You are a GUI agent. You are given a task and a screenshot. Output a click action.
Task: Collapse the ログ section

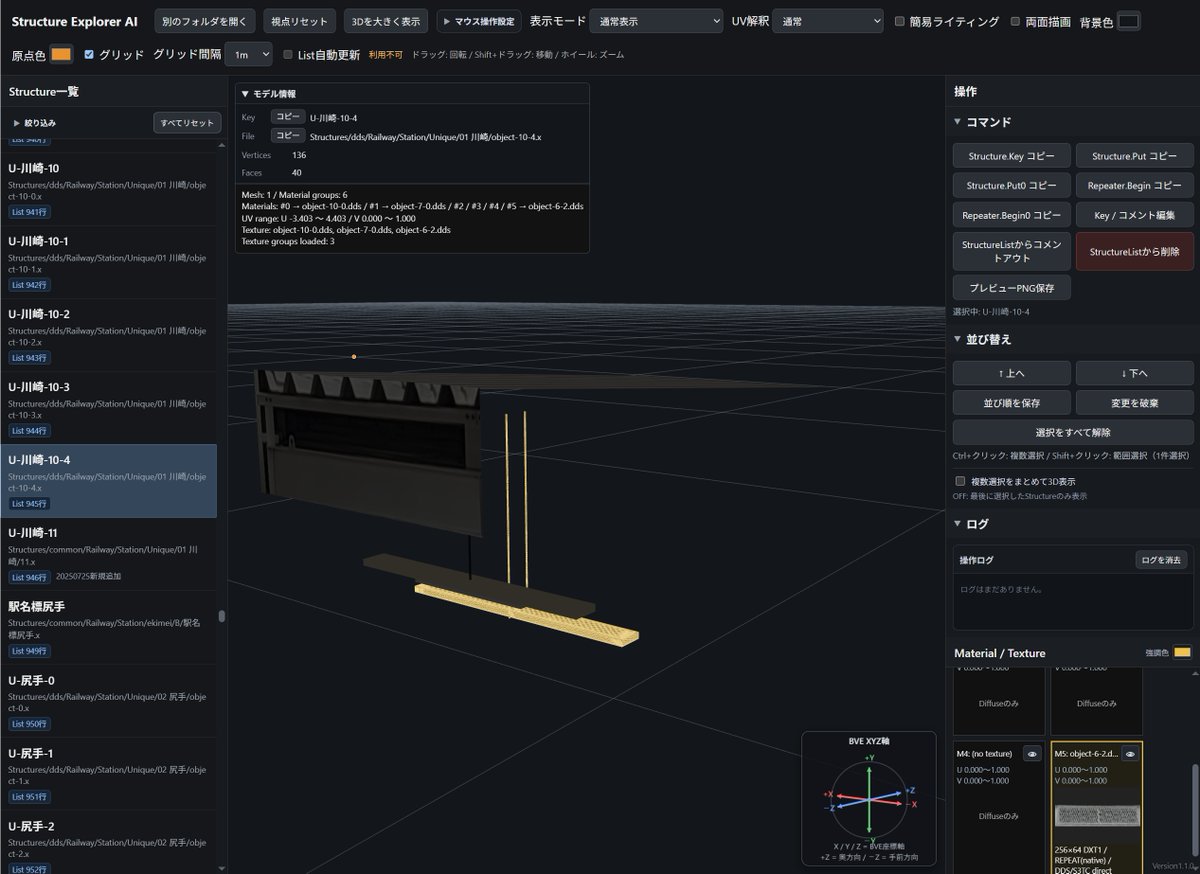(971, 524)
